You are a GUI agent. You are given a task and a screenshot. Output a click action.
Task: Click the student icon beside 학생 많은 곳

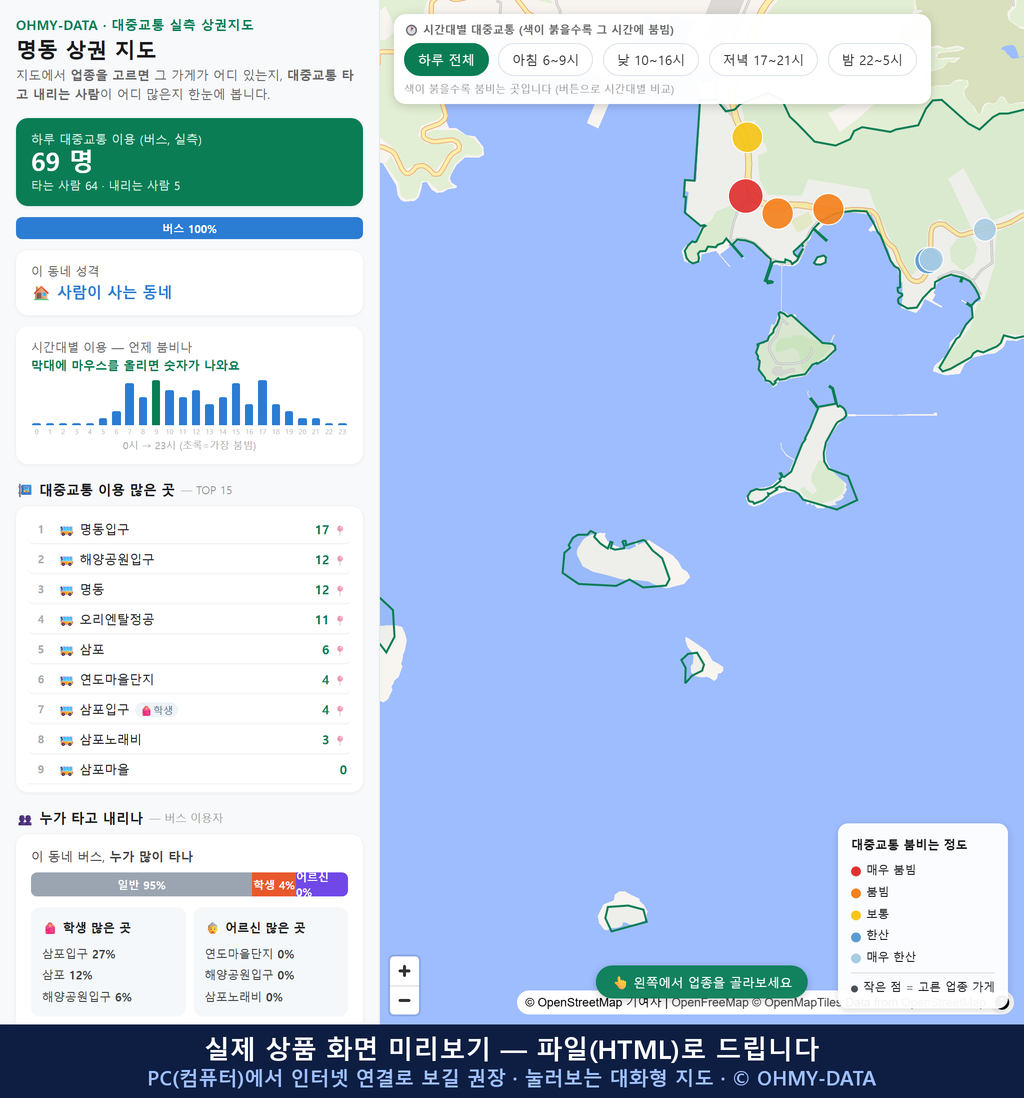pos(50,928)
